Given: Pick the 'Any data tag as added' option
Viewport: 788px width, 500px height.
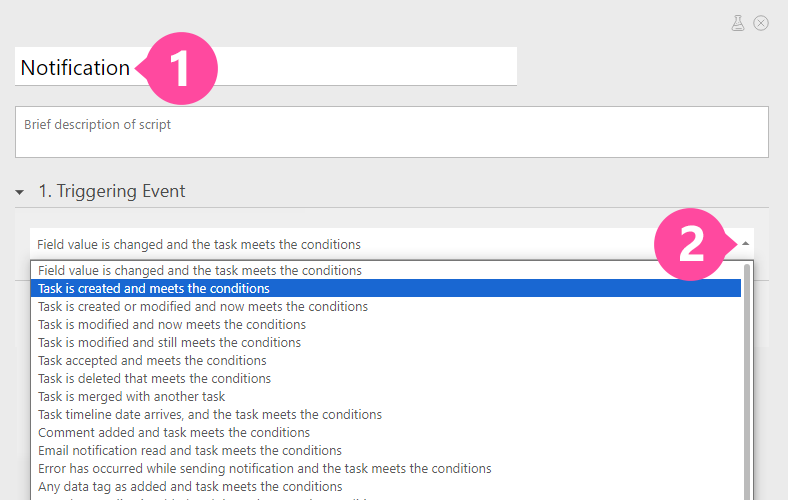Looking at the screenshot, I should pyautogui.click(x=176, y=486).
